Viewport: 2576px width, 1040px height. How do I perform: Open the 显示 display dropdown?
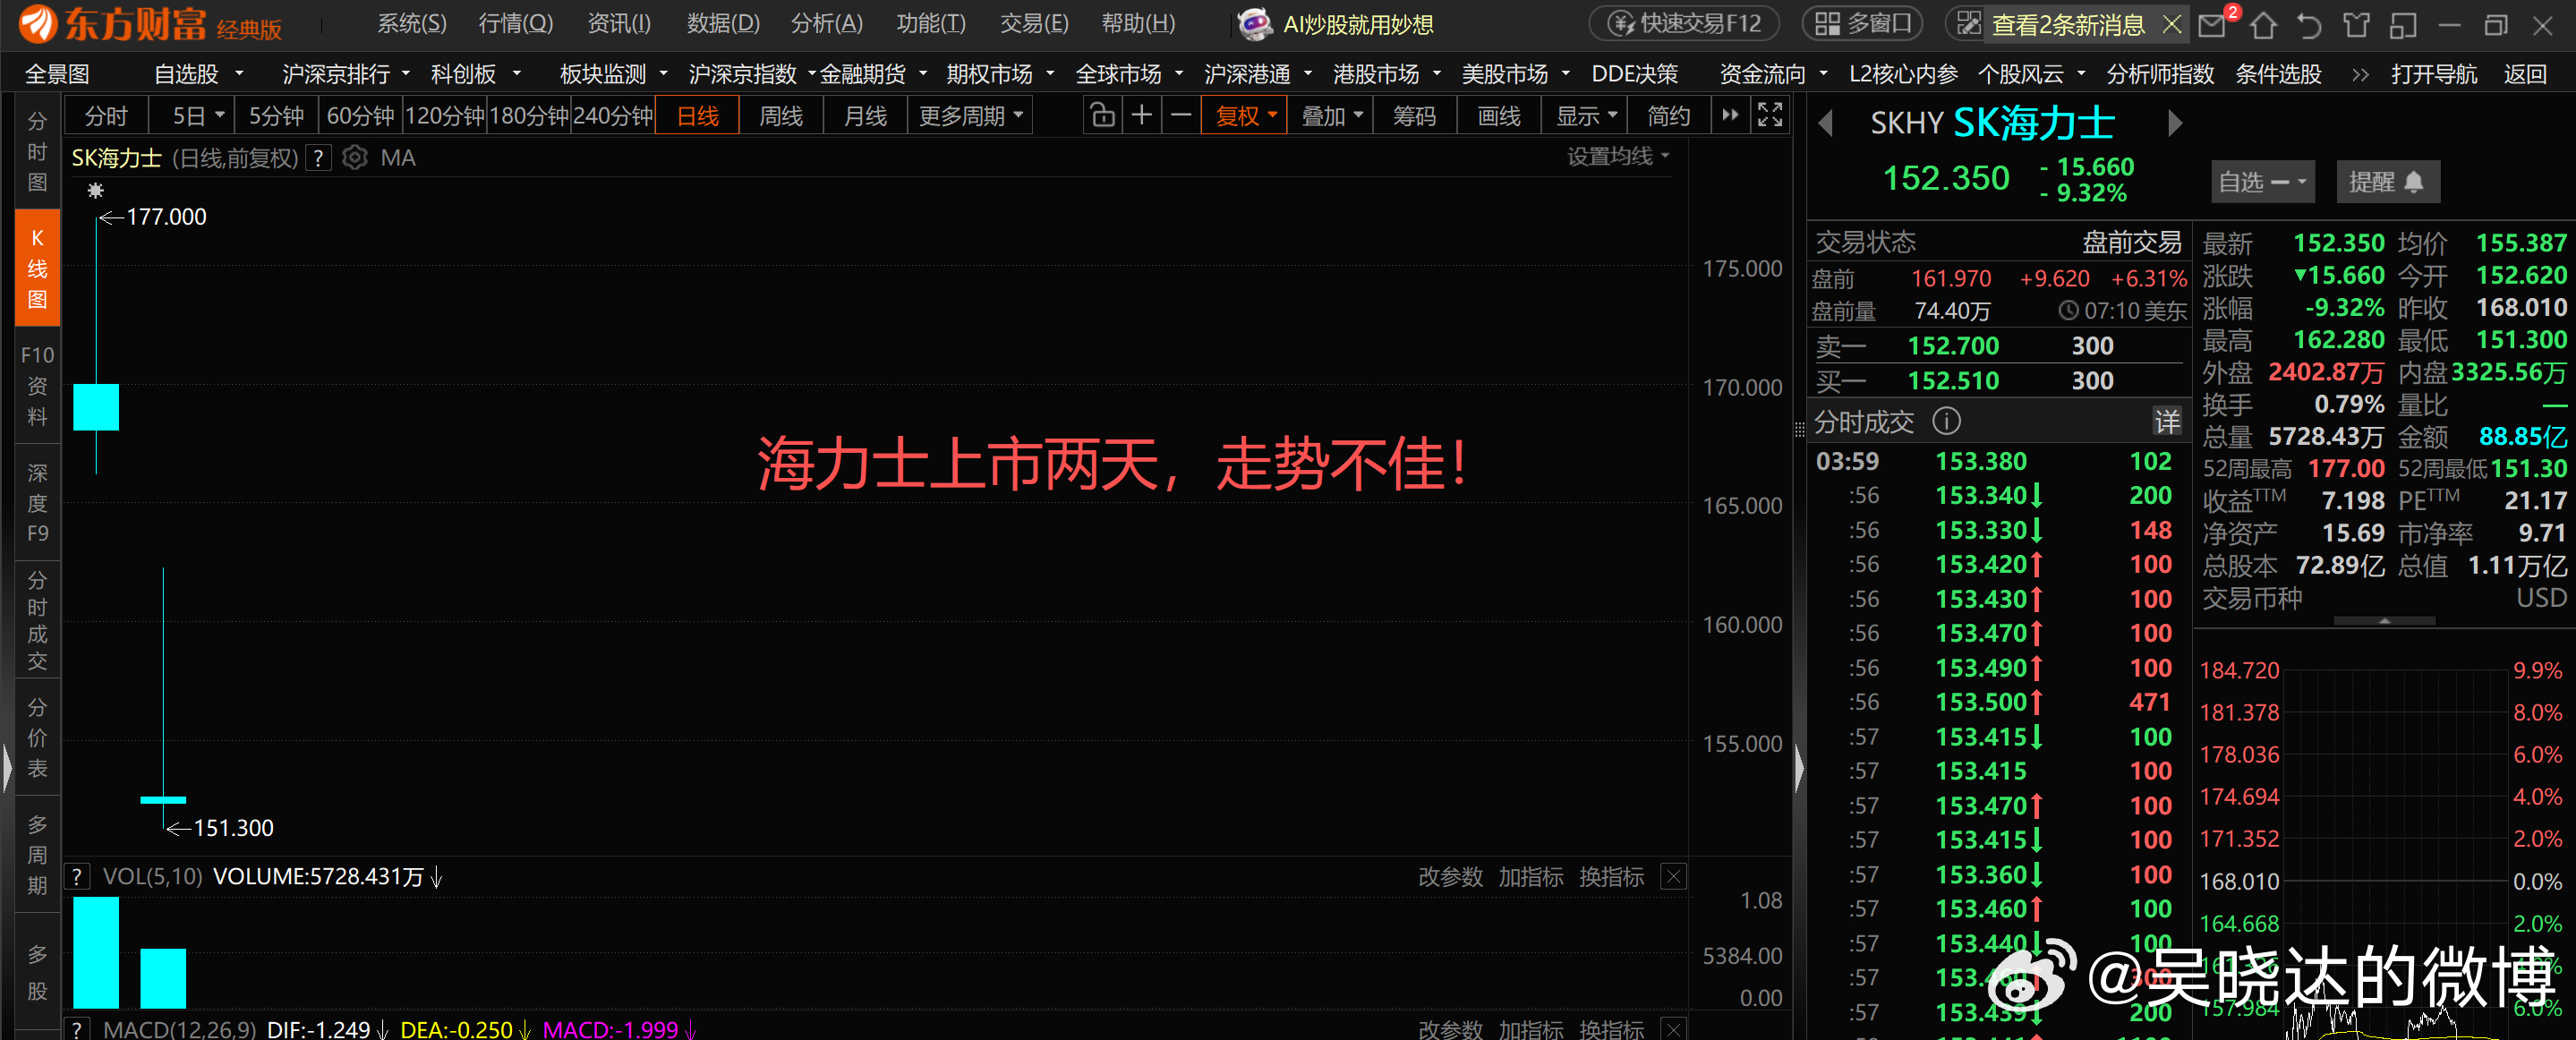1585,116
